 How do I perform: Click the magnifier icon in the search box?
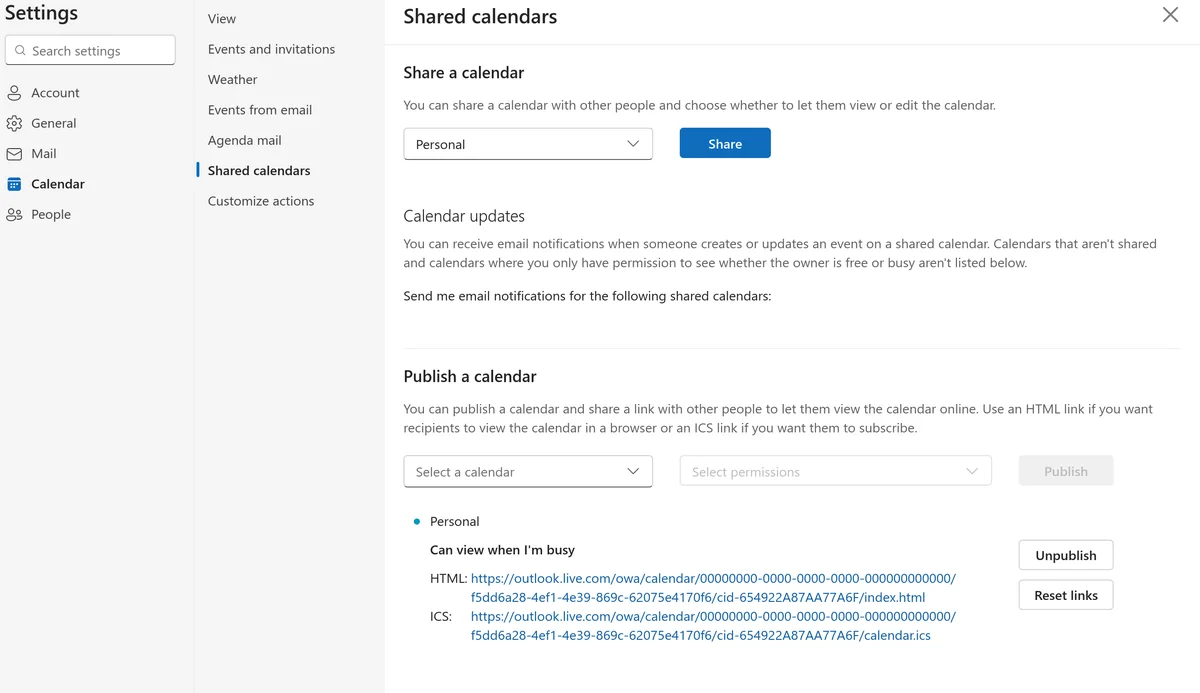tap(22, 50)
